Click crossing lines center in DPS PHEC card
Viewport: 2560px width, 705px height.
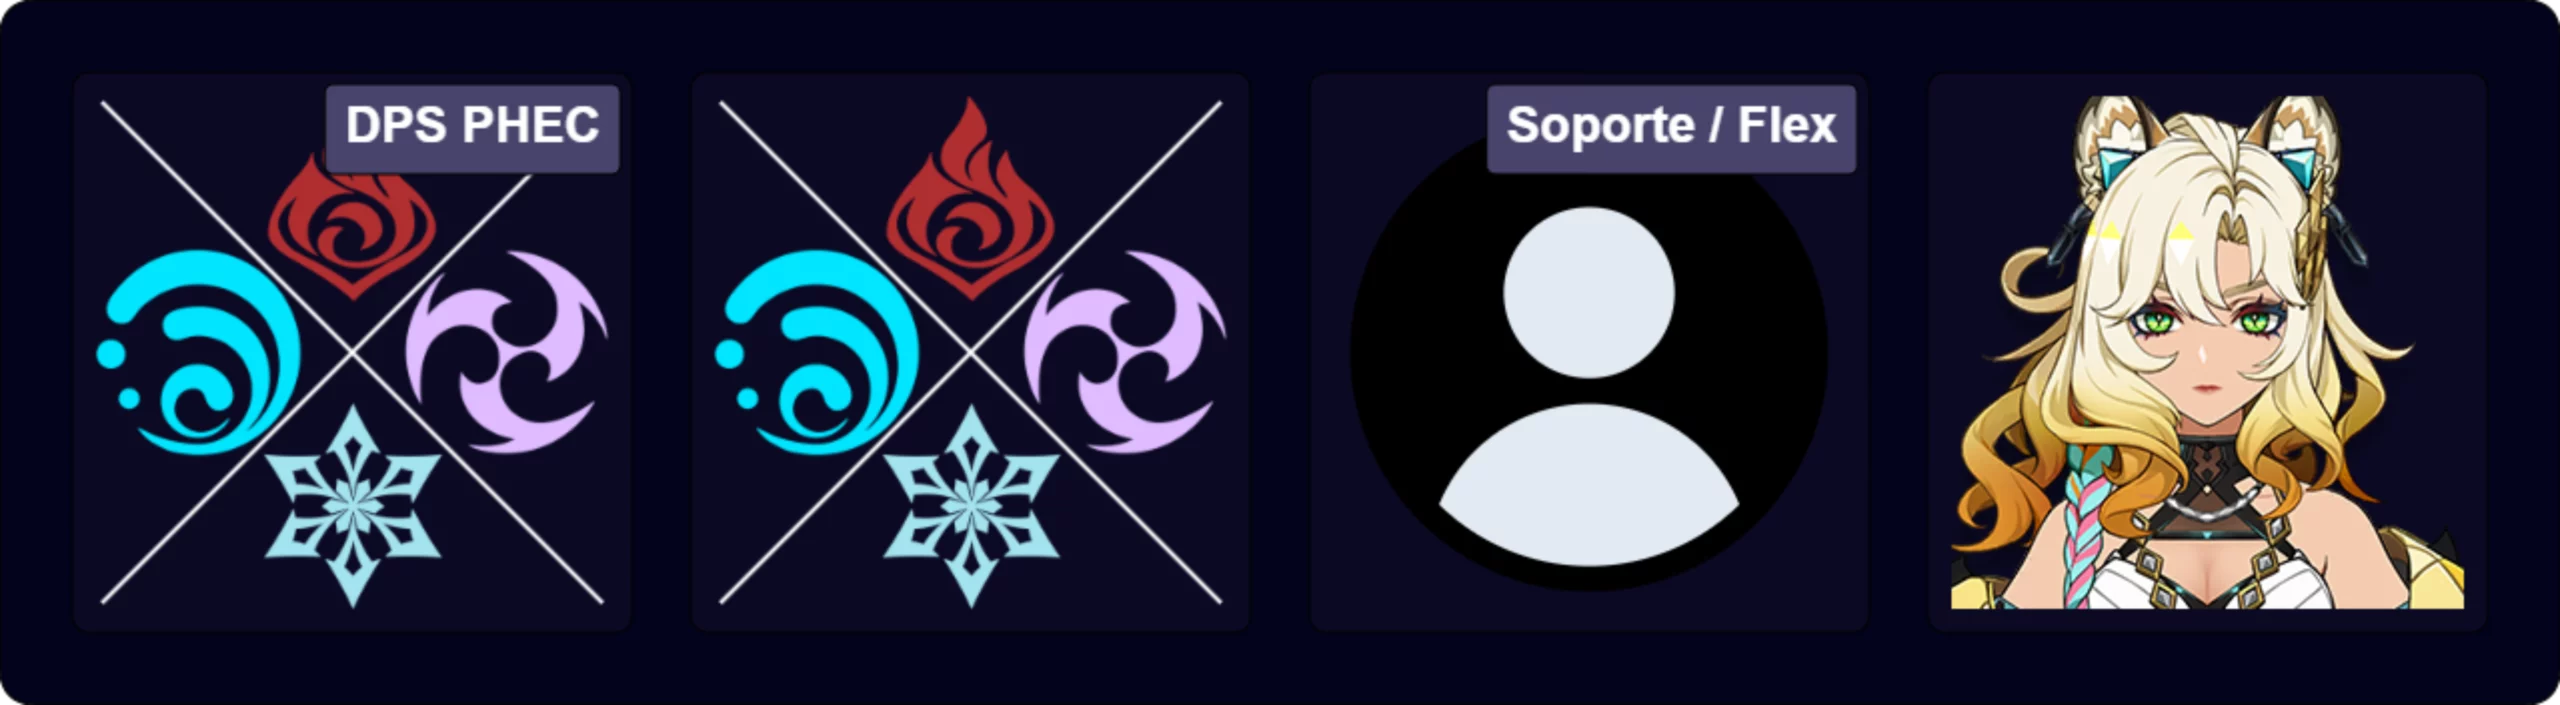point(352,352)
